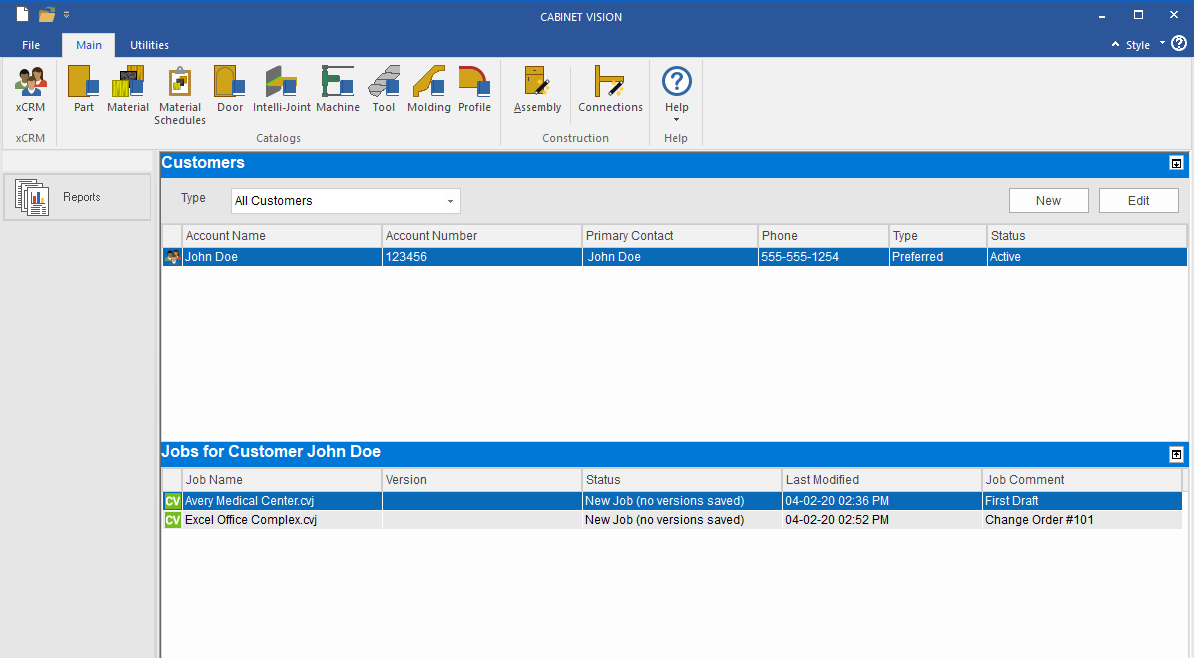Click the Preferred type cell
Image resolution: width=1194 pixels, height=658 pixels.
[x=937, y=257]
